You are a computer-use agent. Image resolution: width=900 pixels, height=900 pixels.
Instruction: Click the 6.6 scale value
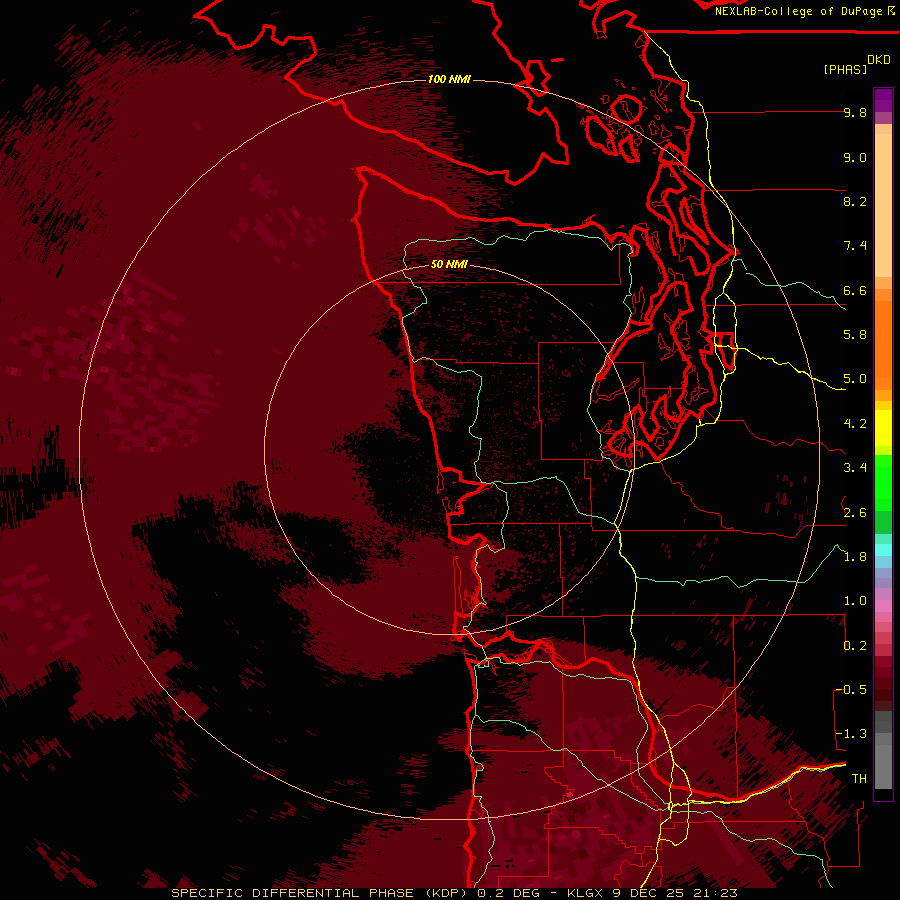855,290
